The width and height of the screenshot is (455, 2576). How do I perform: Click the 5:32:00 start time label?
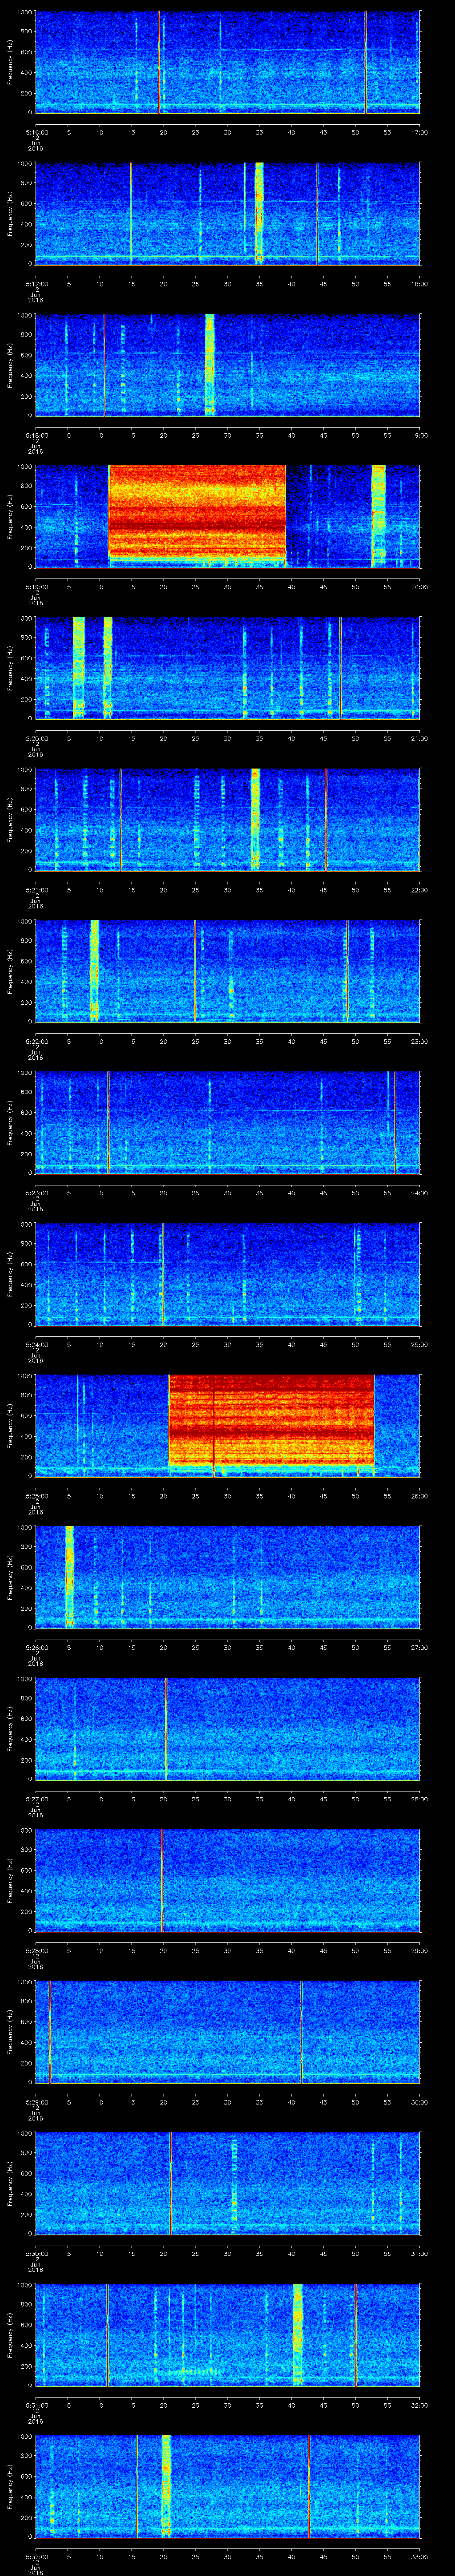[36, 2556]
